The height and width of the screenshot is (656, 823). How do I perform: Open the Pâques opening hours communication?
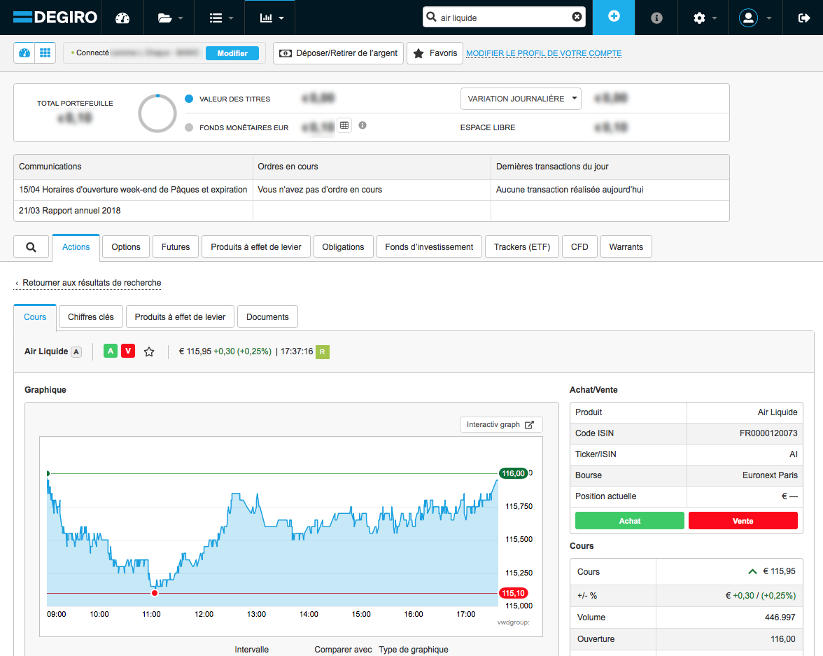[x=133, y=189]
